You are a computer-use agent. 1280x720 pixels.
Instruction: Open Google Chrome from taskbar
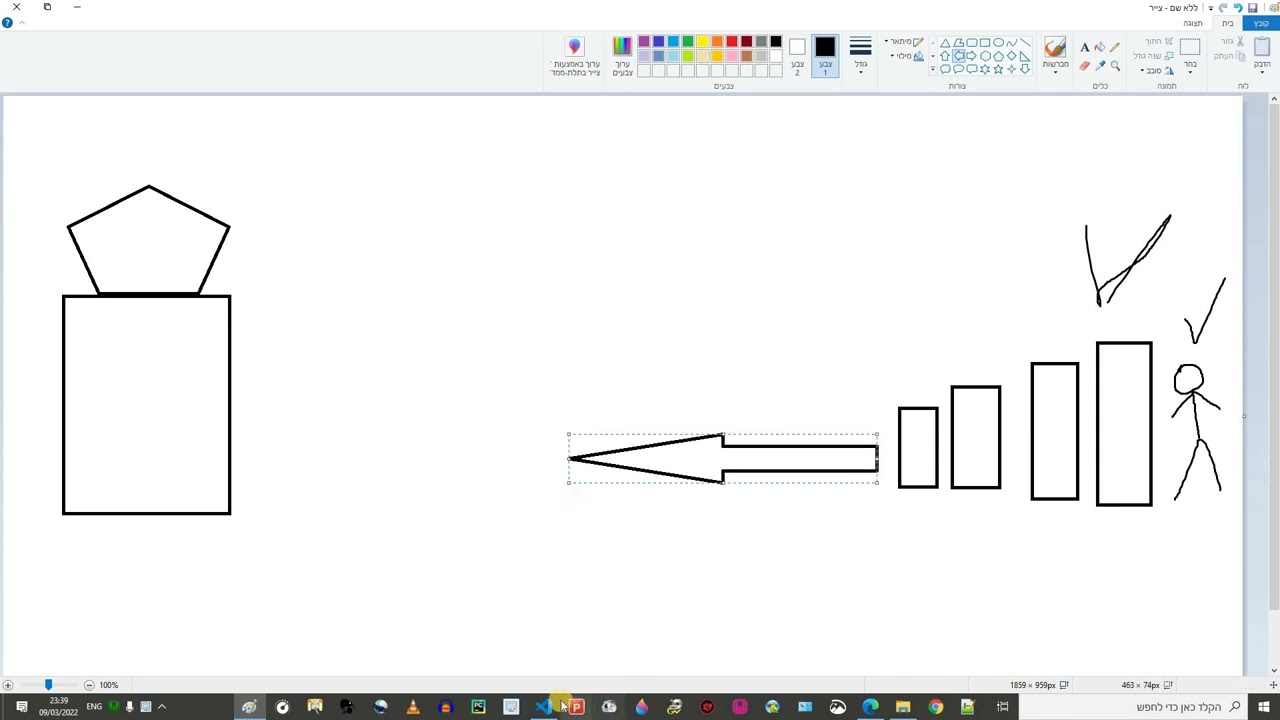tap(935, 707)
